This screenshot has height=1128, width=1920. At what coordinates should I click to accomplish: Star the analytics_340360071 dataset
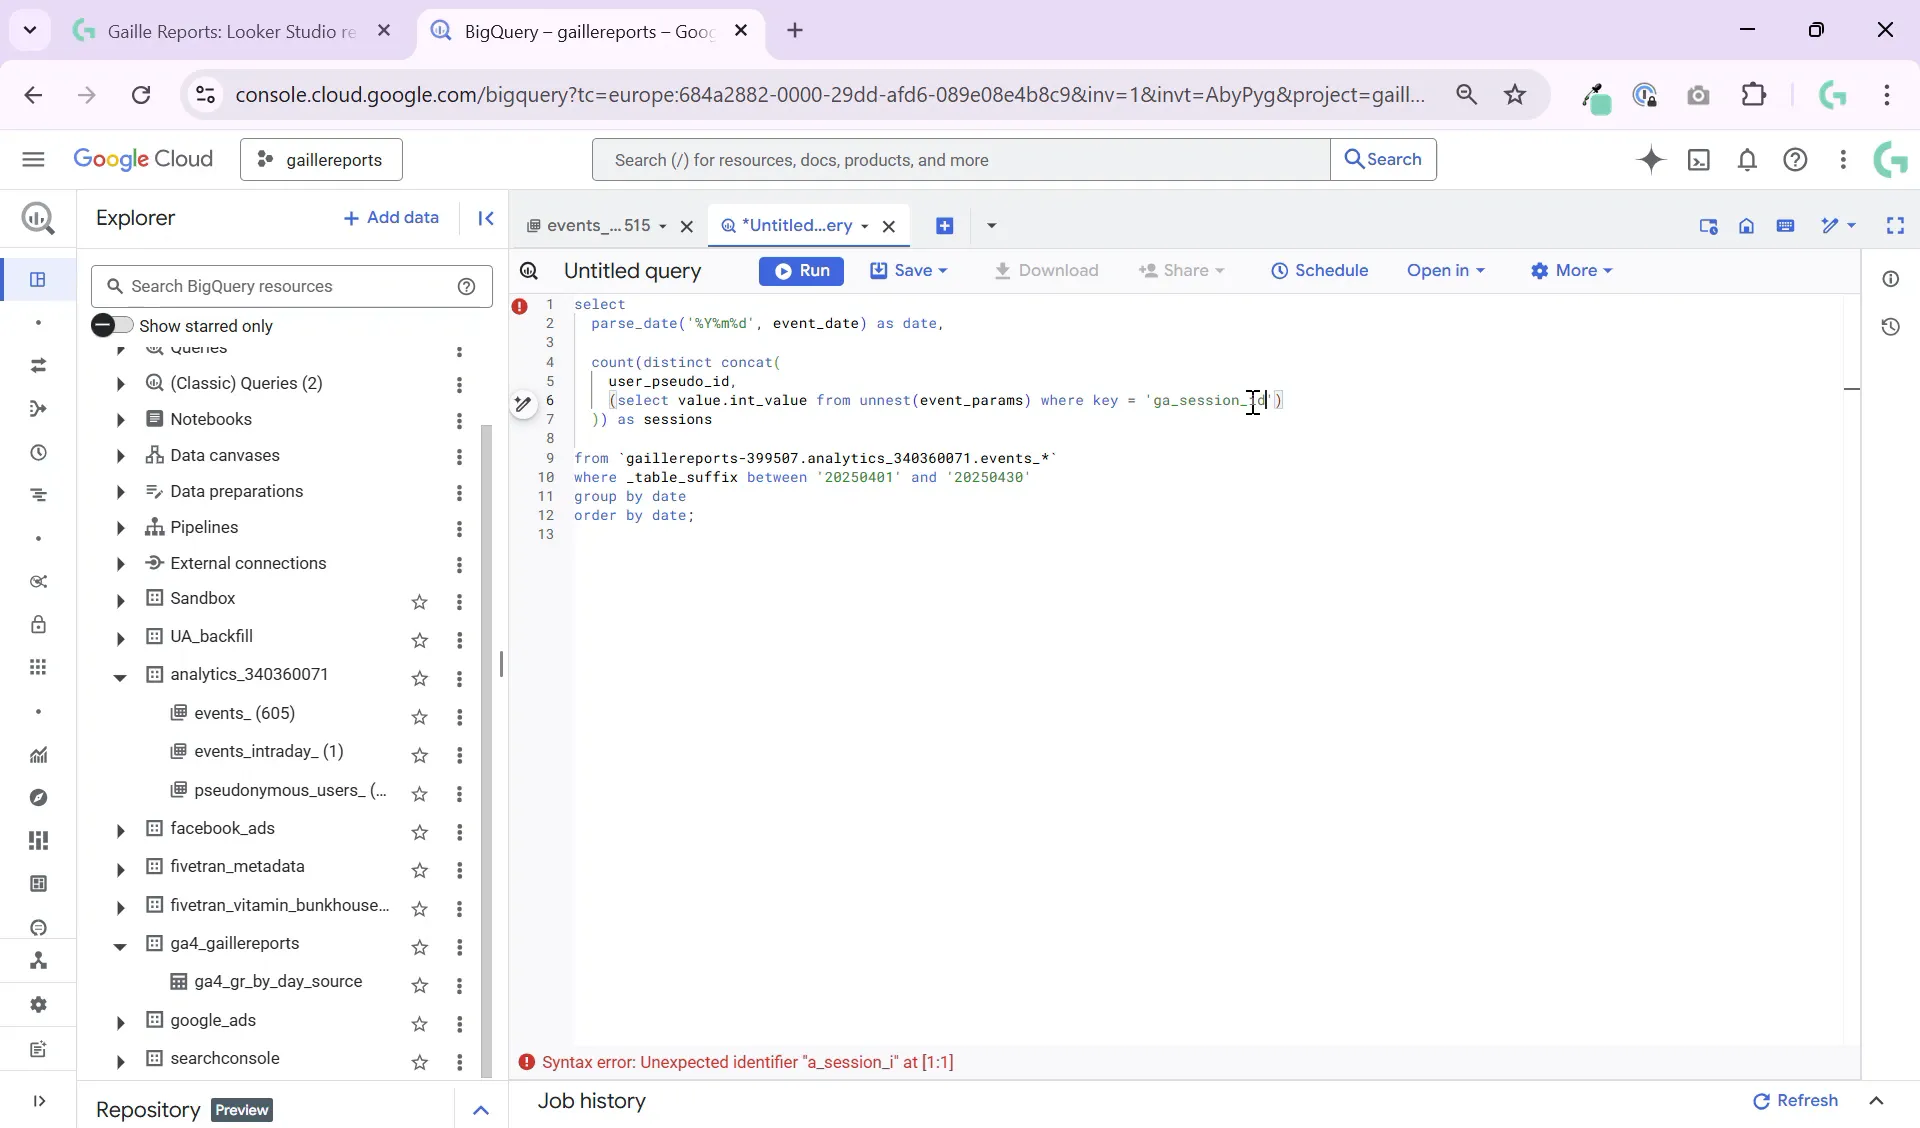click(x=420, y=678)
